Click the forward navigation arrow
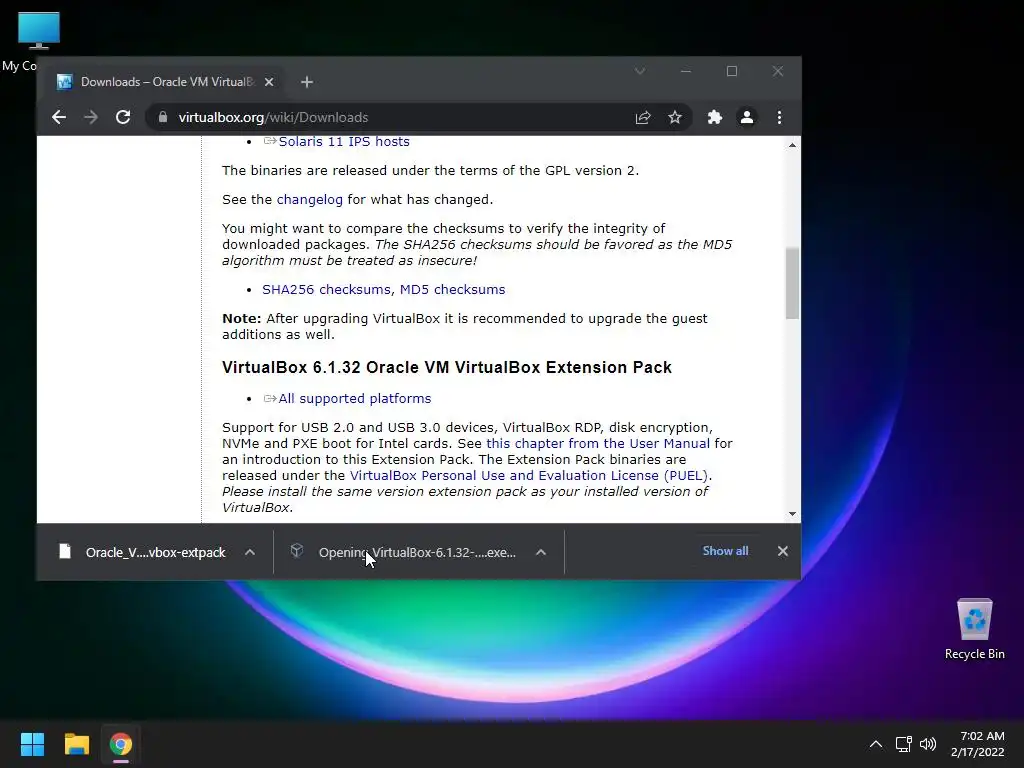The width and height of the screenshot is (1024, 768). pyautogui.click(x=91, y=118)
